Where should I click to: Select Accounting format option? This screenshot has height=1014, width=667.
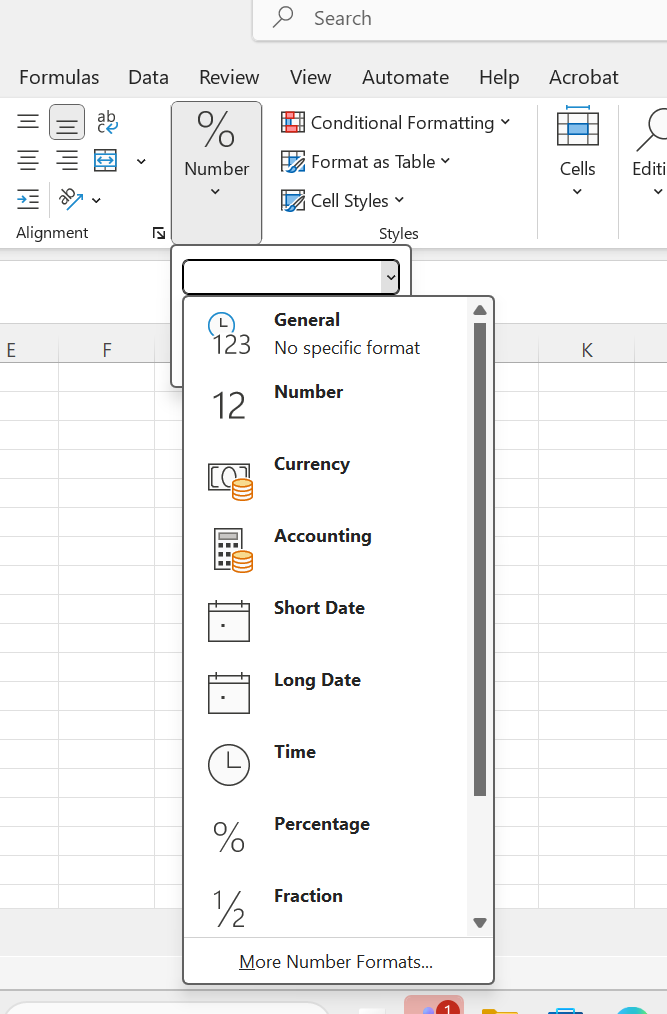click(325, 549)
